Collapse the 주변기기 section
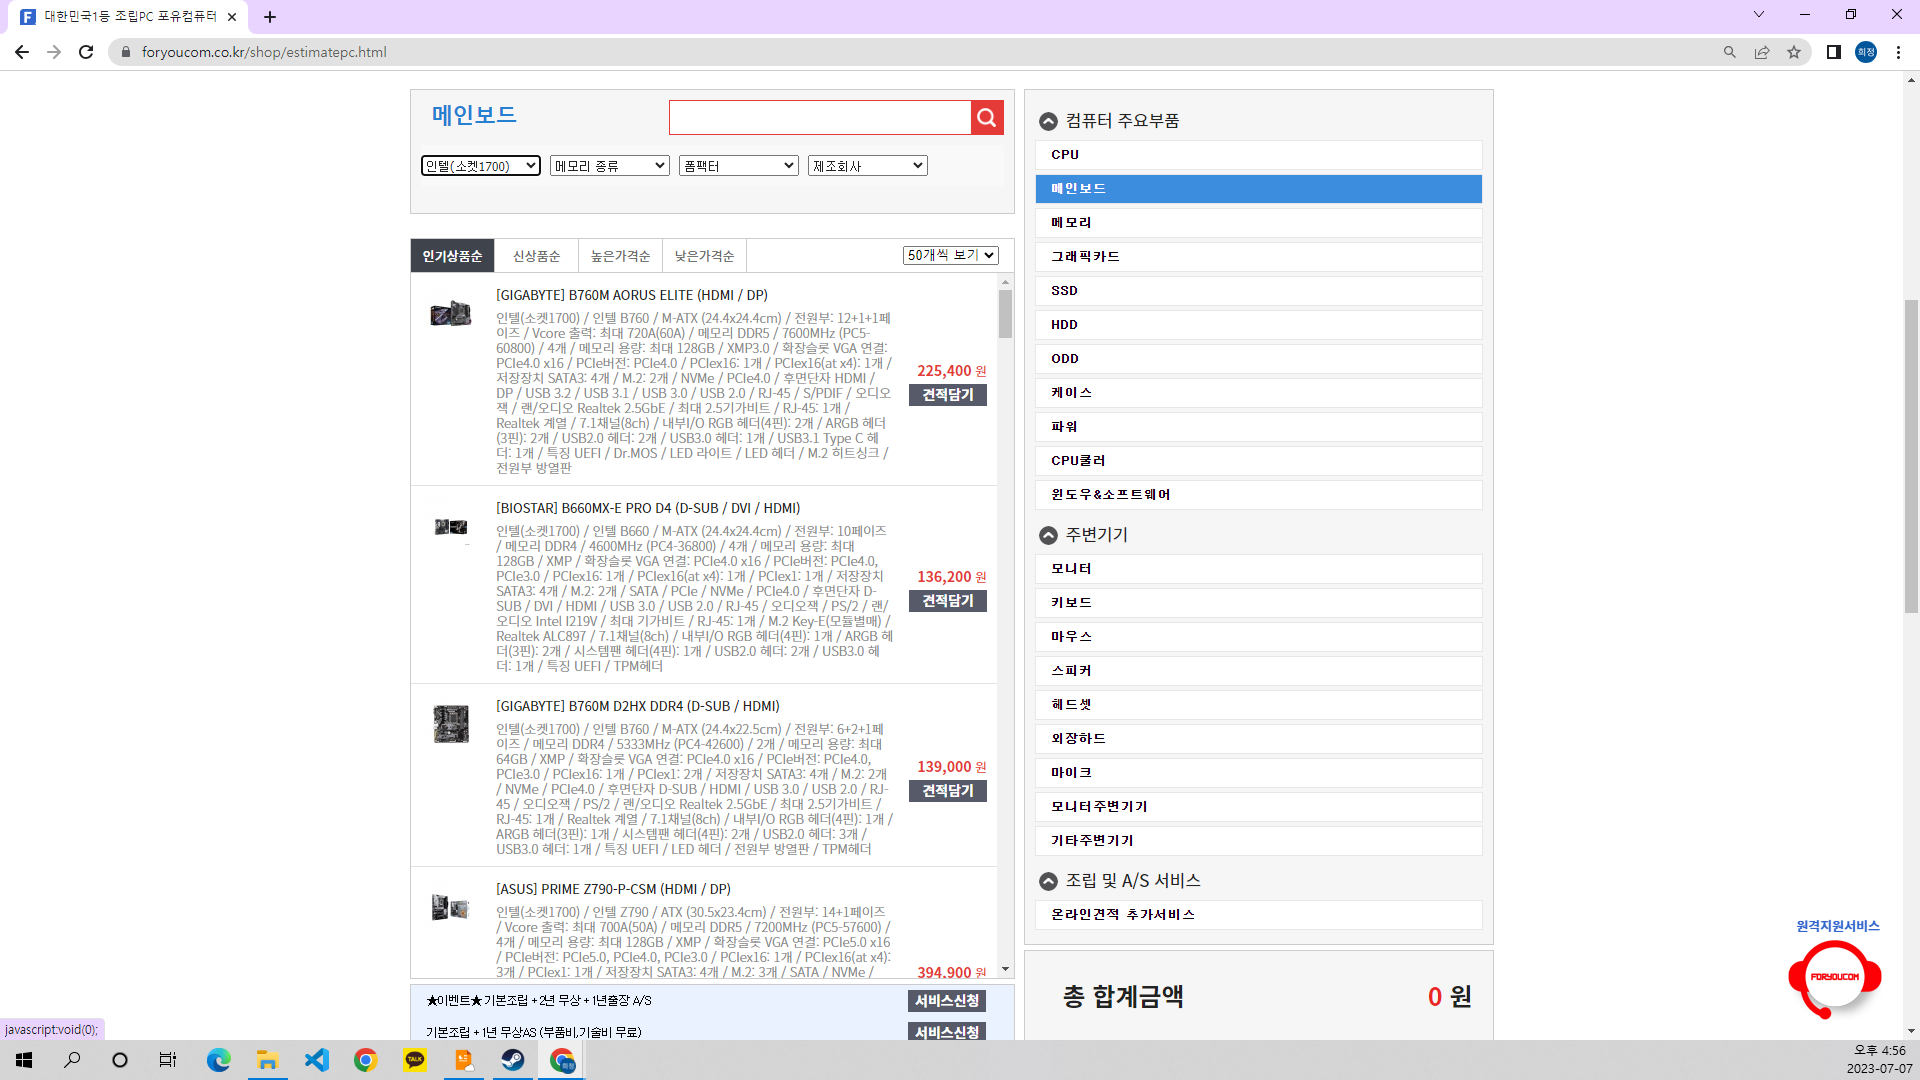This screenshot has width=1920, height=1080. pyautogui.click(x=1048, y=535)
